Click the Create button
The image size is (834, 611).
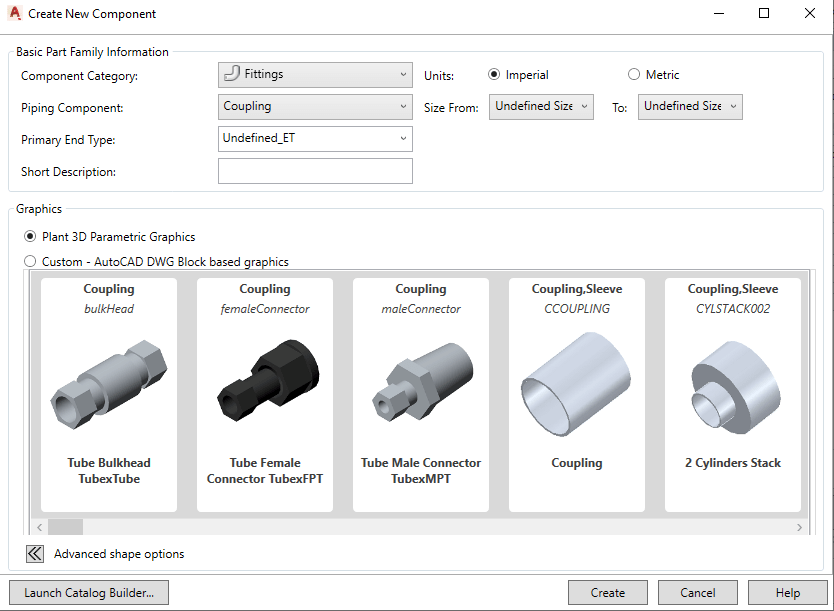(x=607, y=593)
